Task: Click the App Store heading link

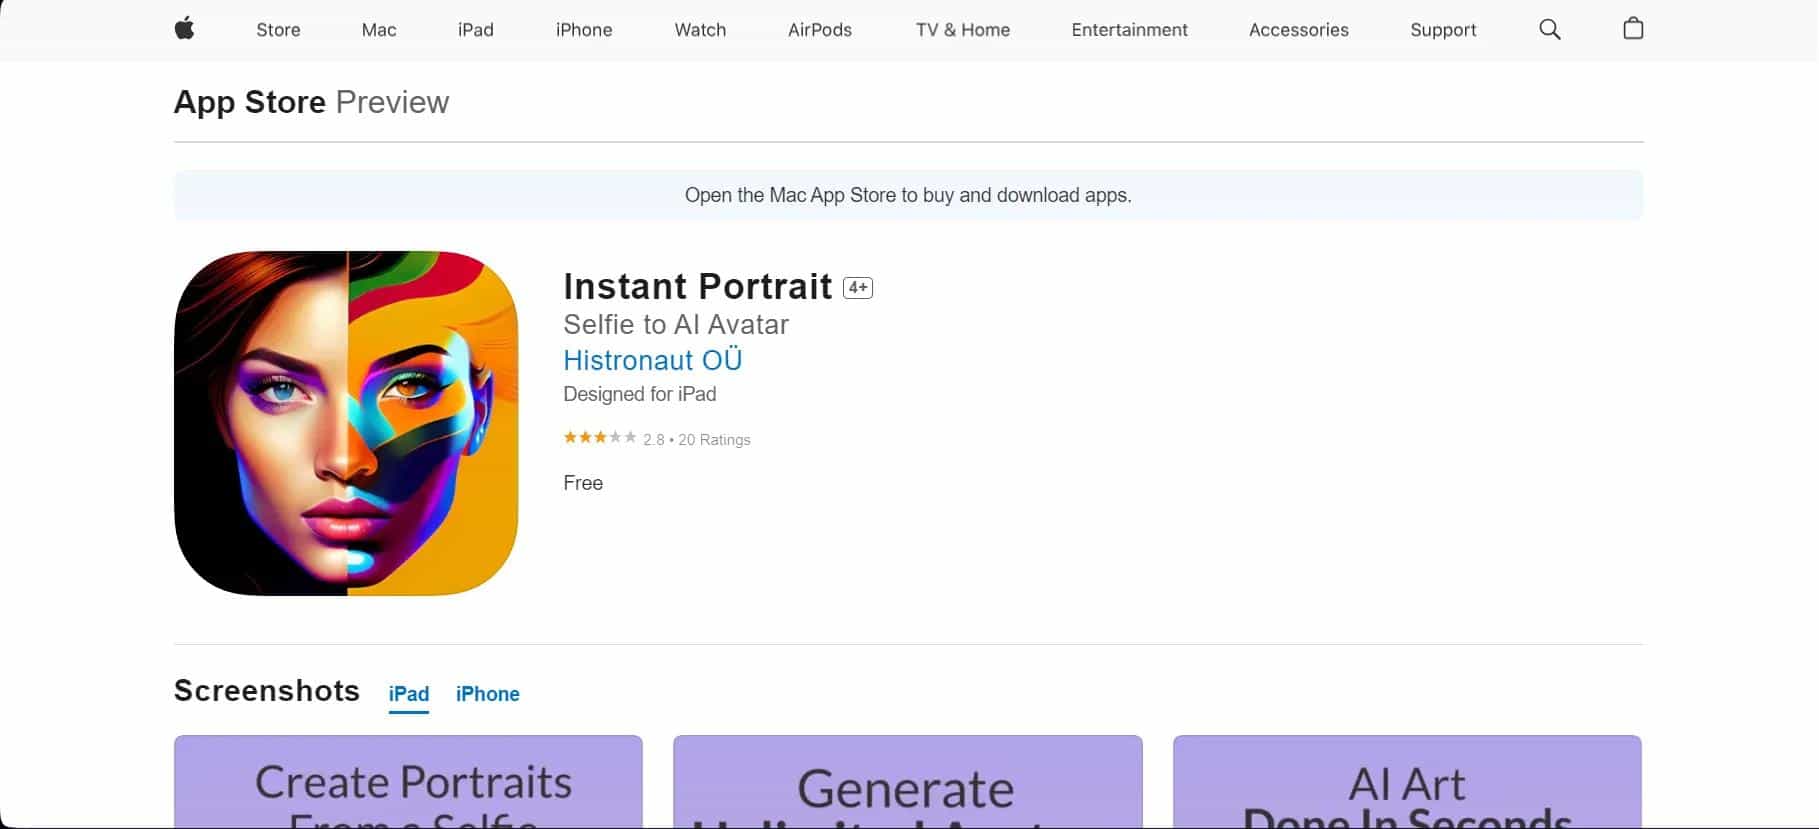Action: 249,102
